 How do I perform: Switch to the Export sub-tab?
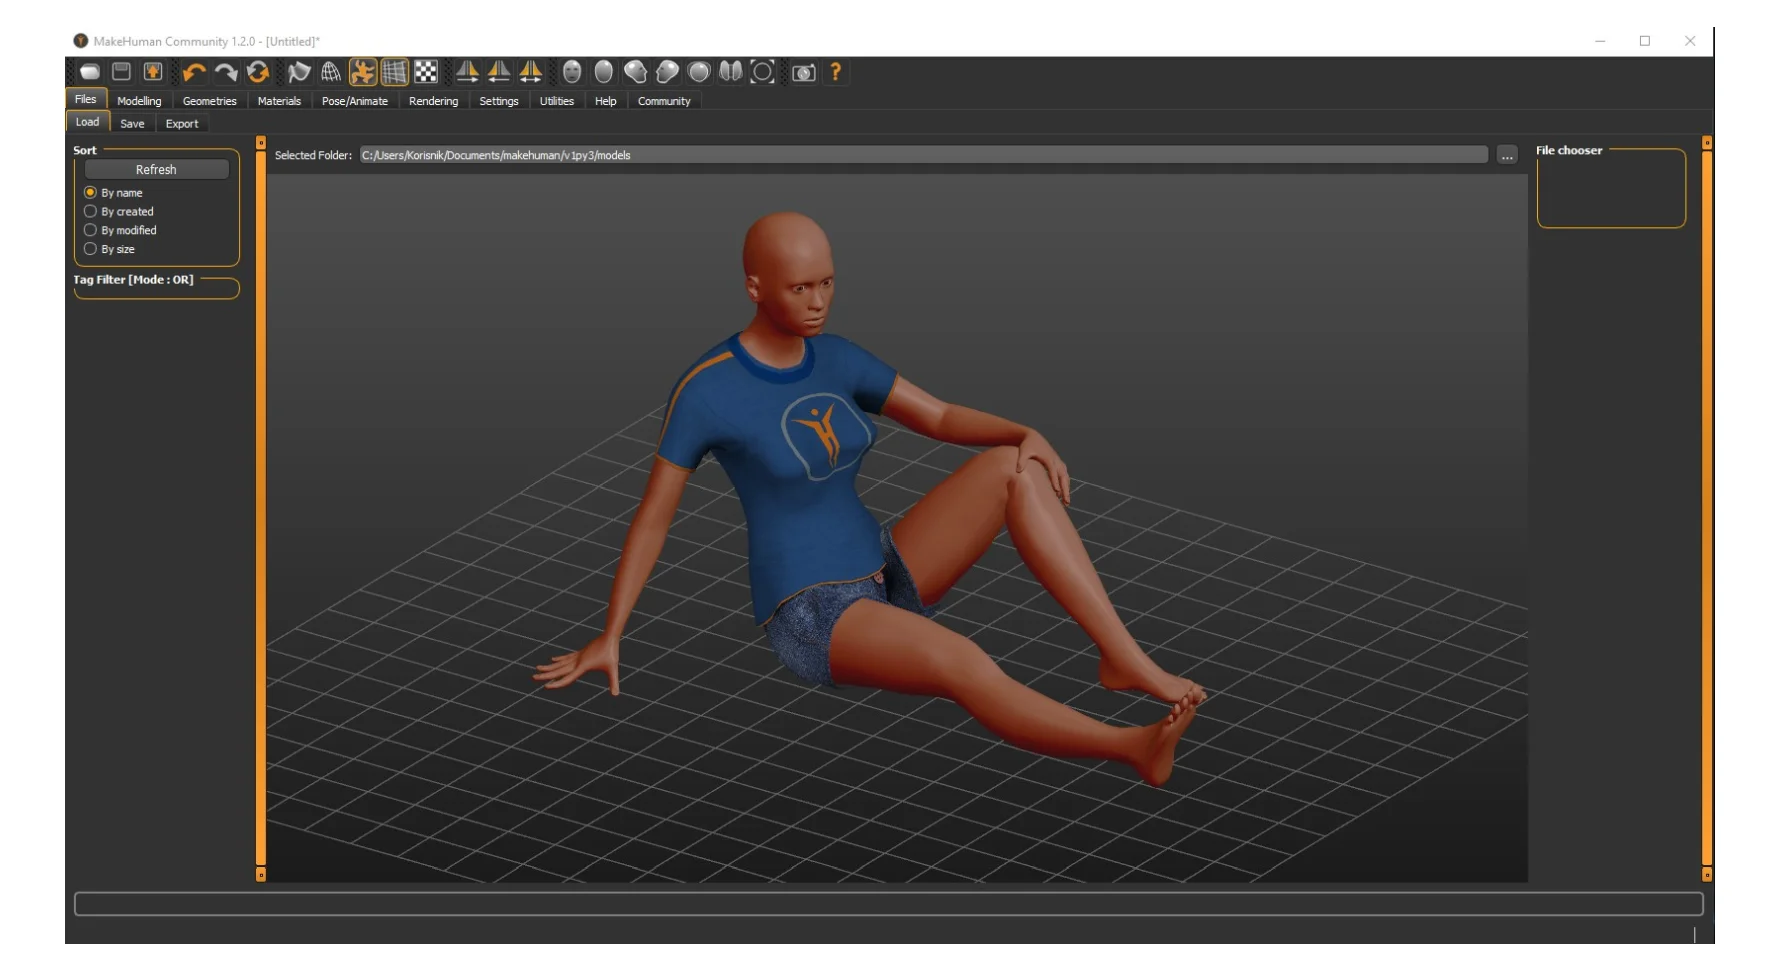pyautogui.click(x=182, y=125)
